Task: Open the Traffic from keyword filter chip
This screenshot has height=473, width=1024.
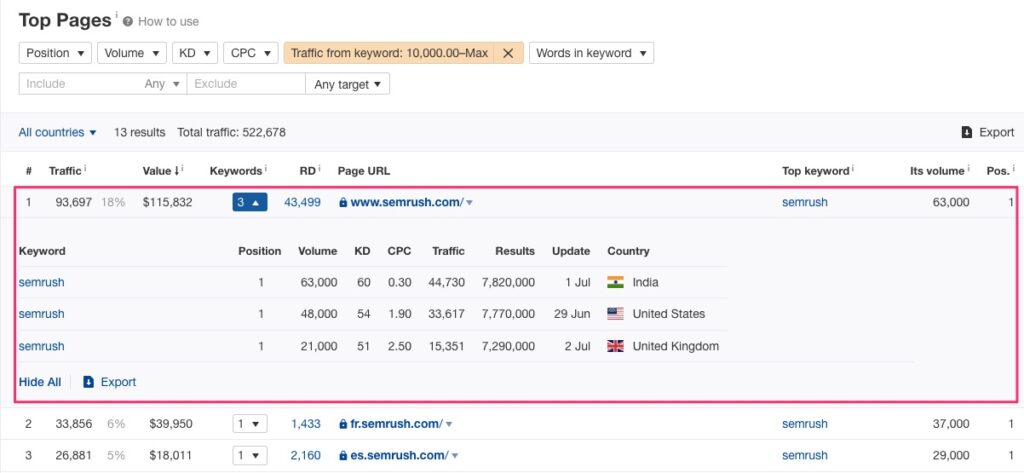Action: click(389, 53)
